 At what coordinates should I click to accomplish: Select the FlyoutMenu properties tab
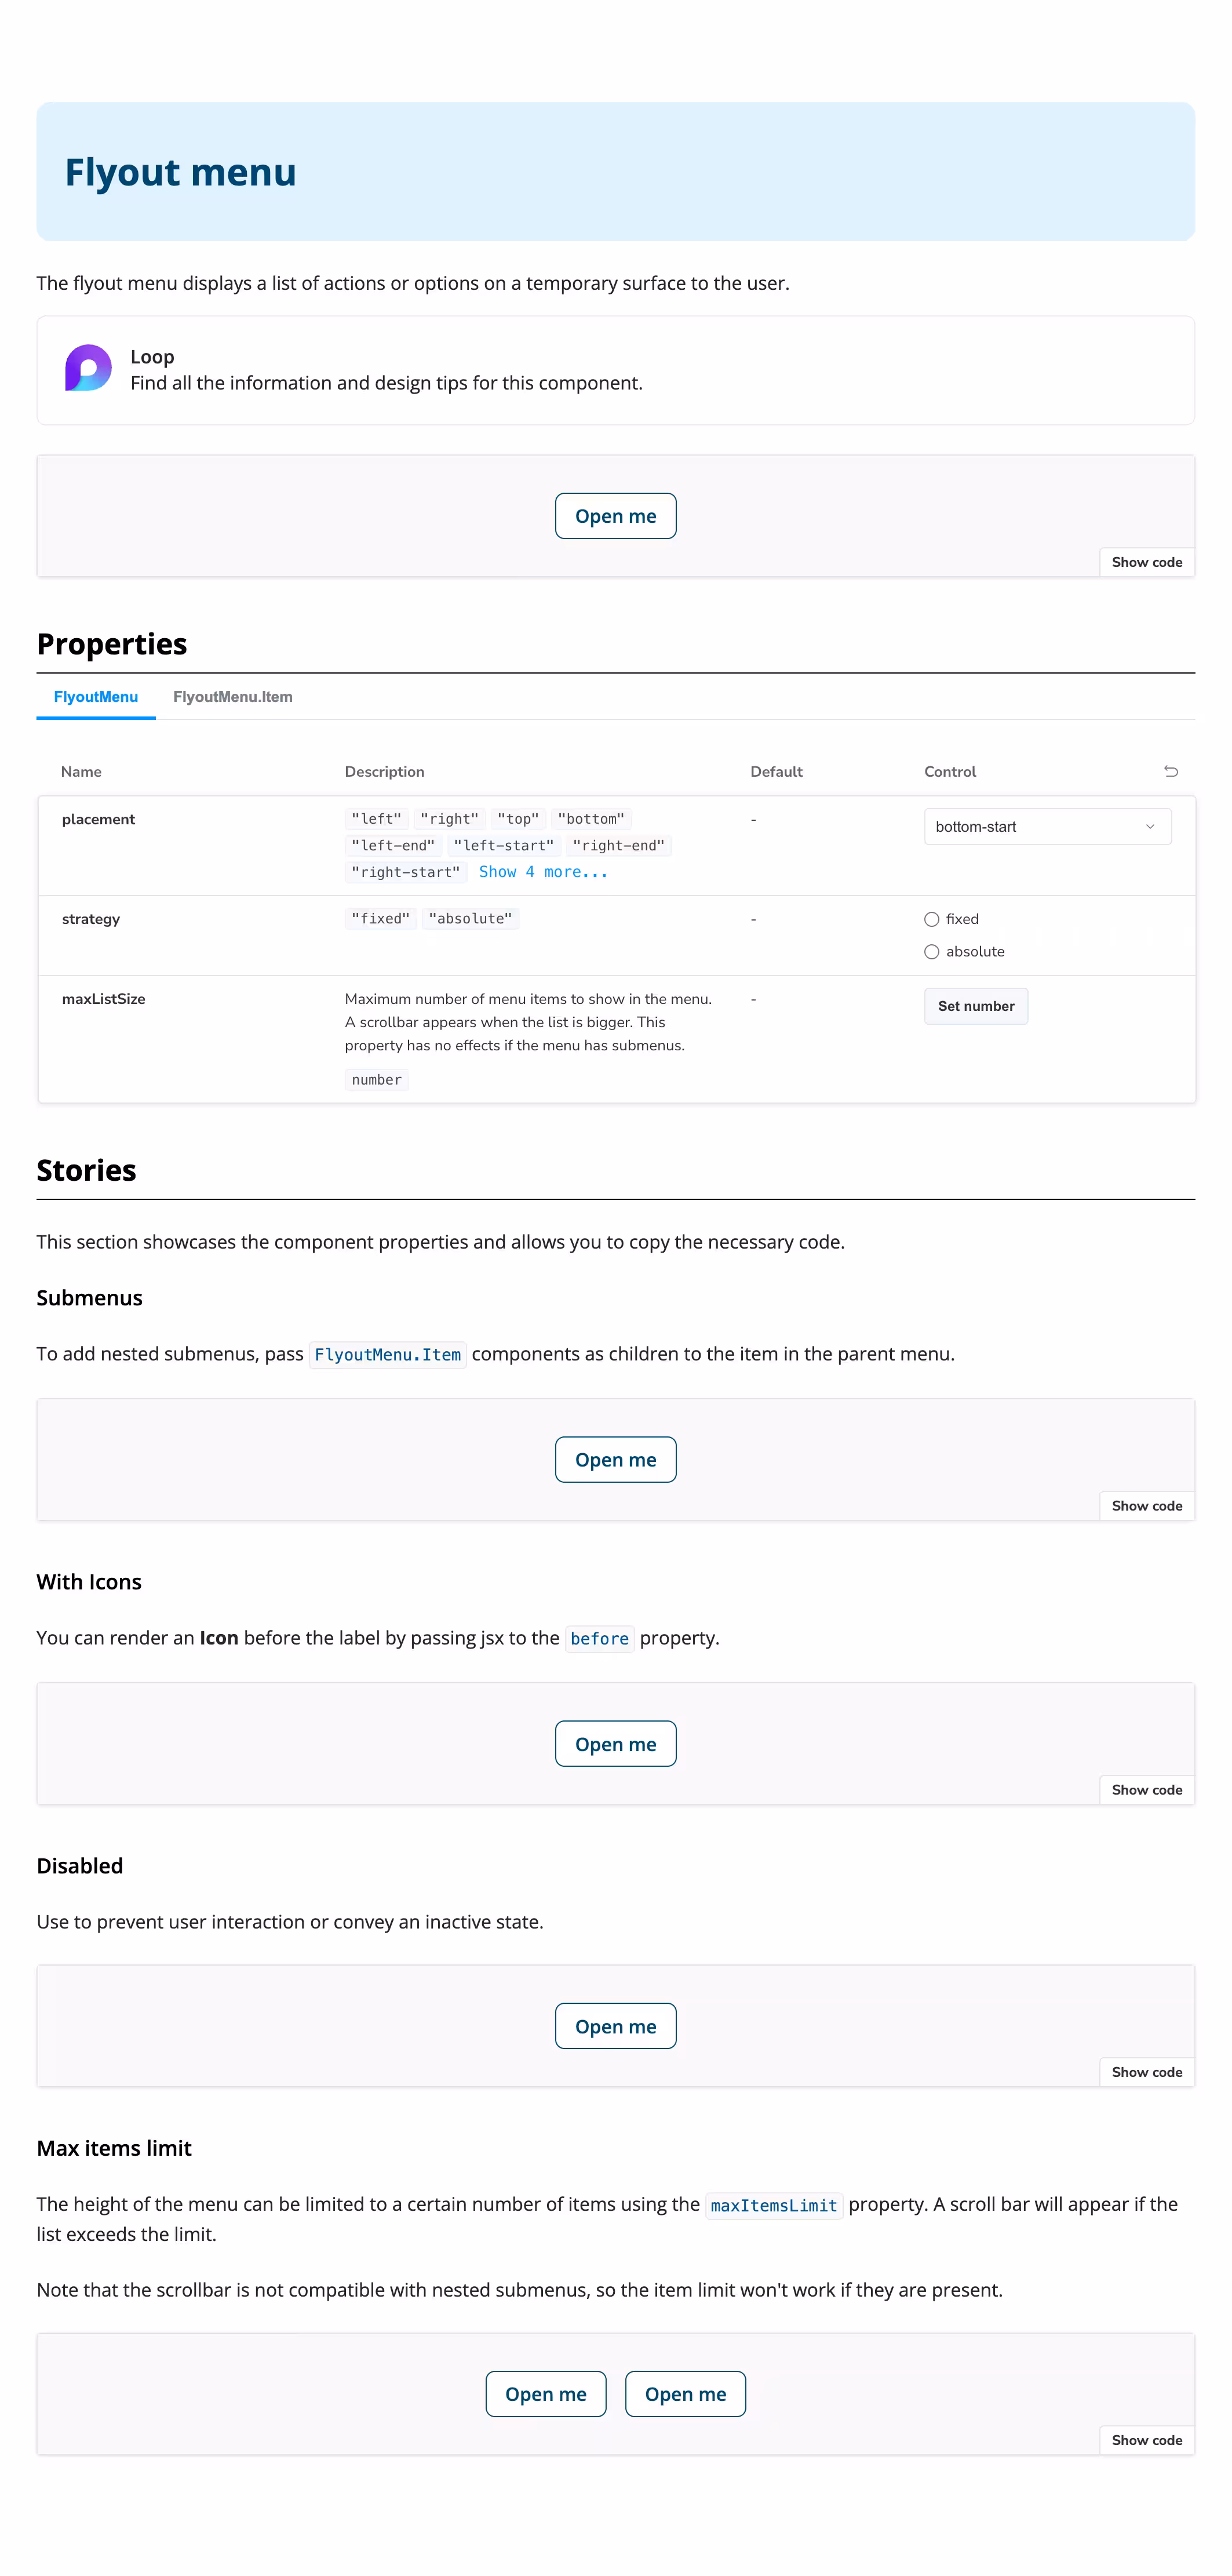[95, 697]
